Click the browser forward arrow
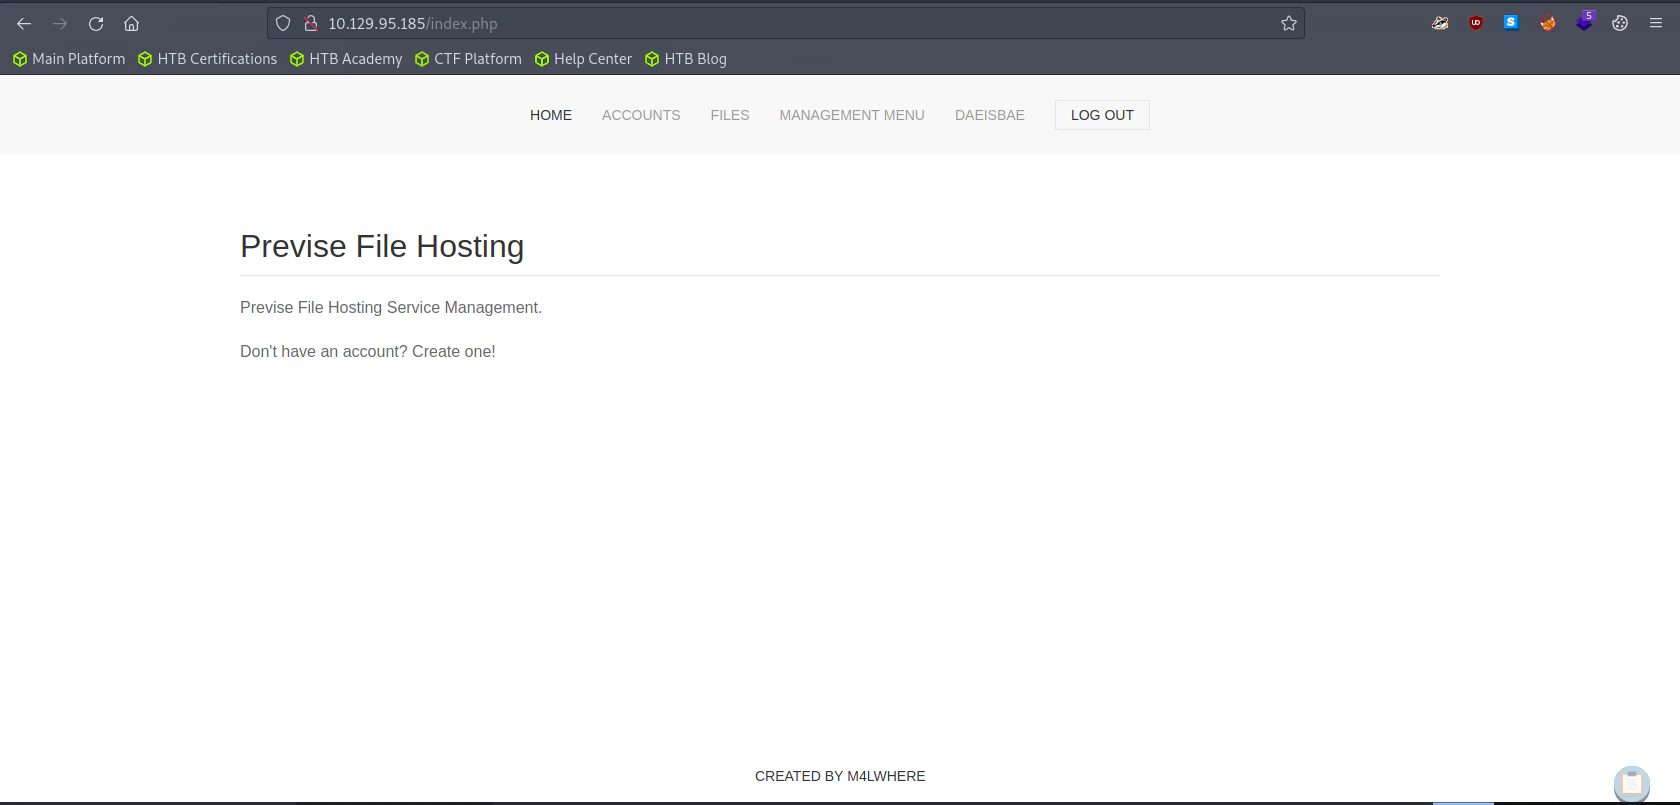The height and width of the screenshot is (805, 1680). point(60,23)
